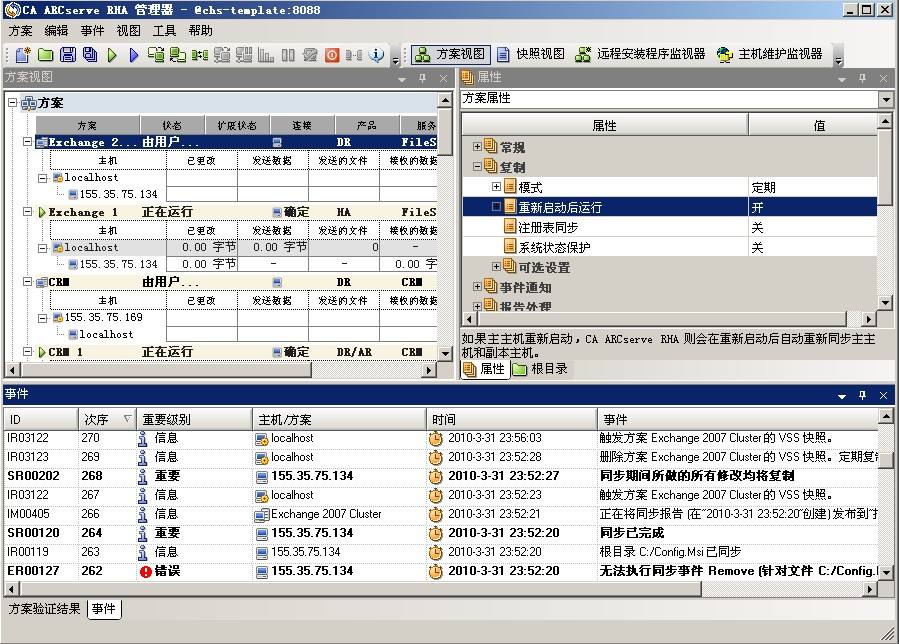This screenshot has width=899, height=644.
Task: Close the 事件 panel
Action: point(884,395)
